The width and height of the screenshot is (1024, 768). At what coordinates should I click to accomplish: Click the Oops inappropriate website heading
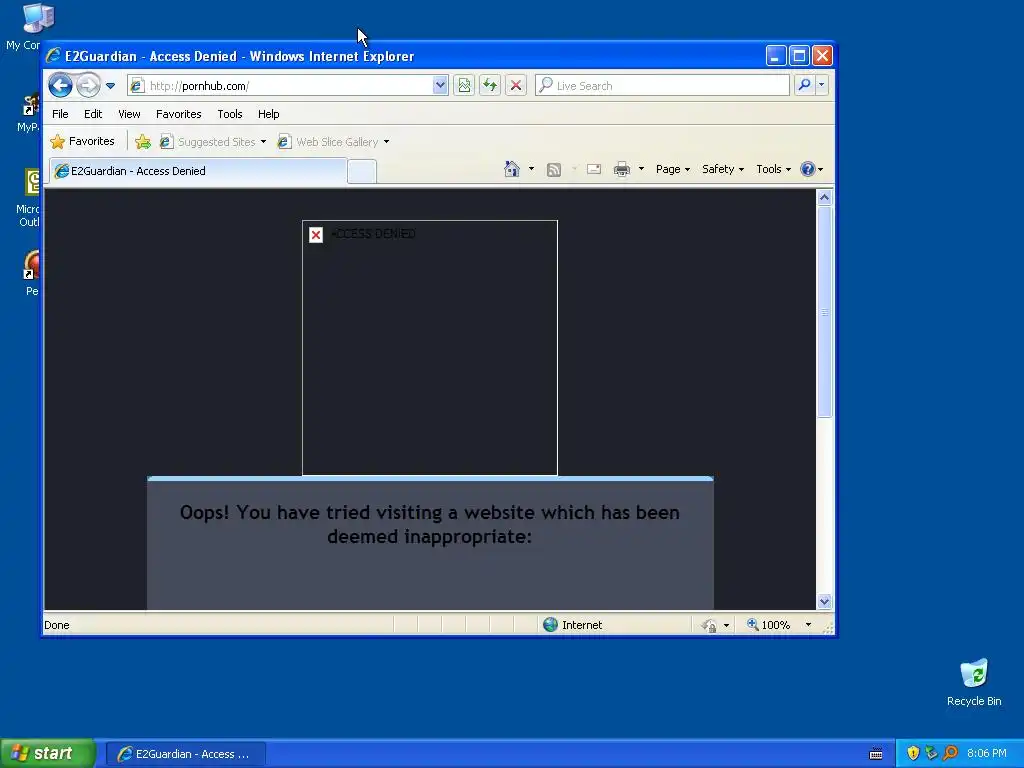pos(430,524)
